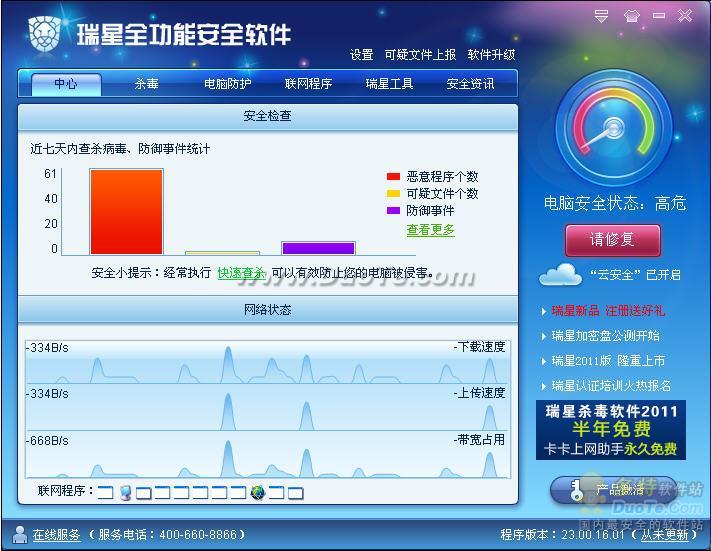The height and width of the screenshot is (551, 711).
Task: Minimize the Rising security window
Action: point(659,16)
